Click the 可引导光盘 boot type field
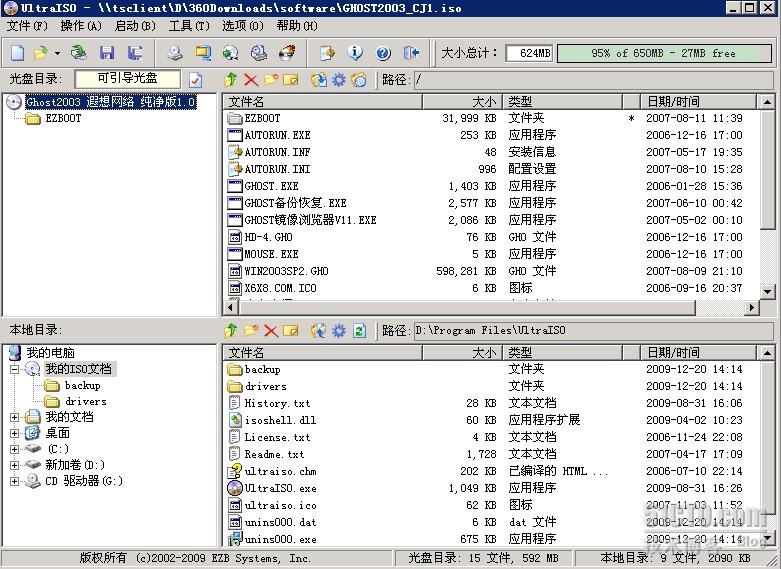This screenshot has width=781, height=569. (x=128, y=79)
